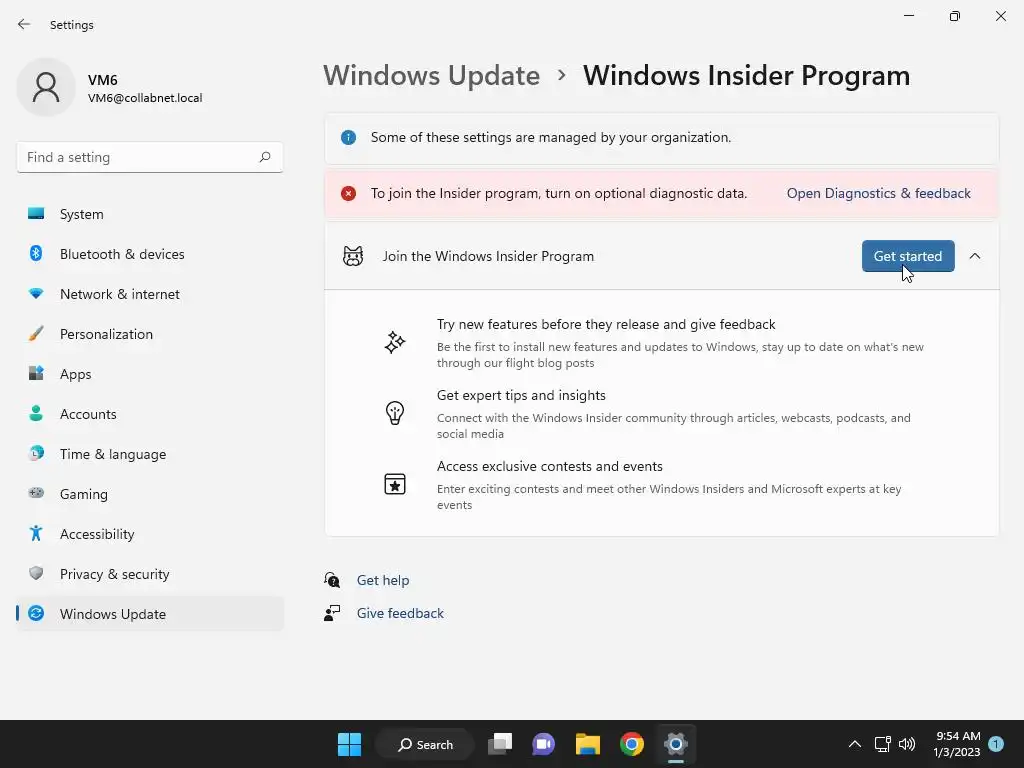Click Access exclusive contests and events heading
Viewport: 1024px width, 768px height.
[x=550, y=466]
